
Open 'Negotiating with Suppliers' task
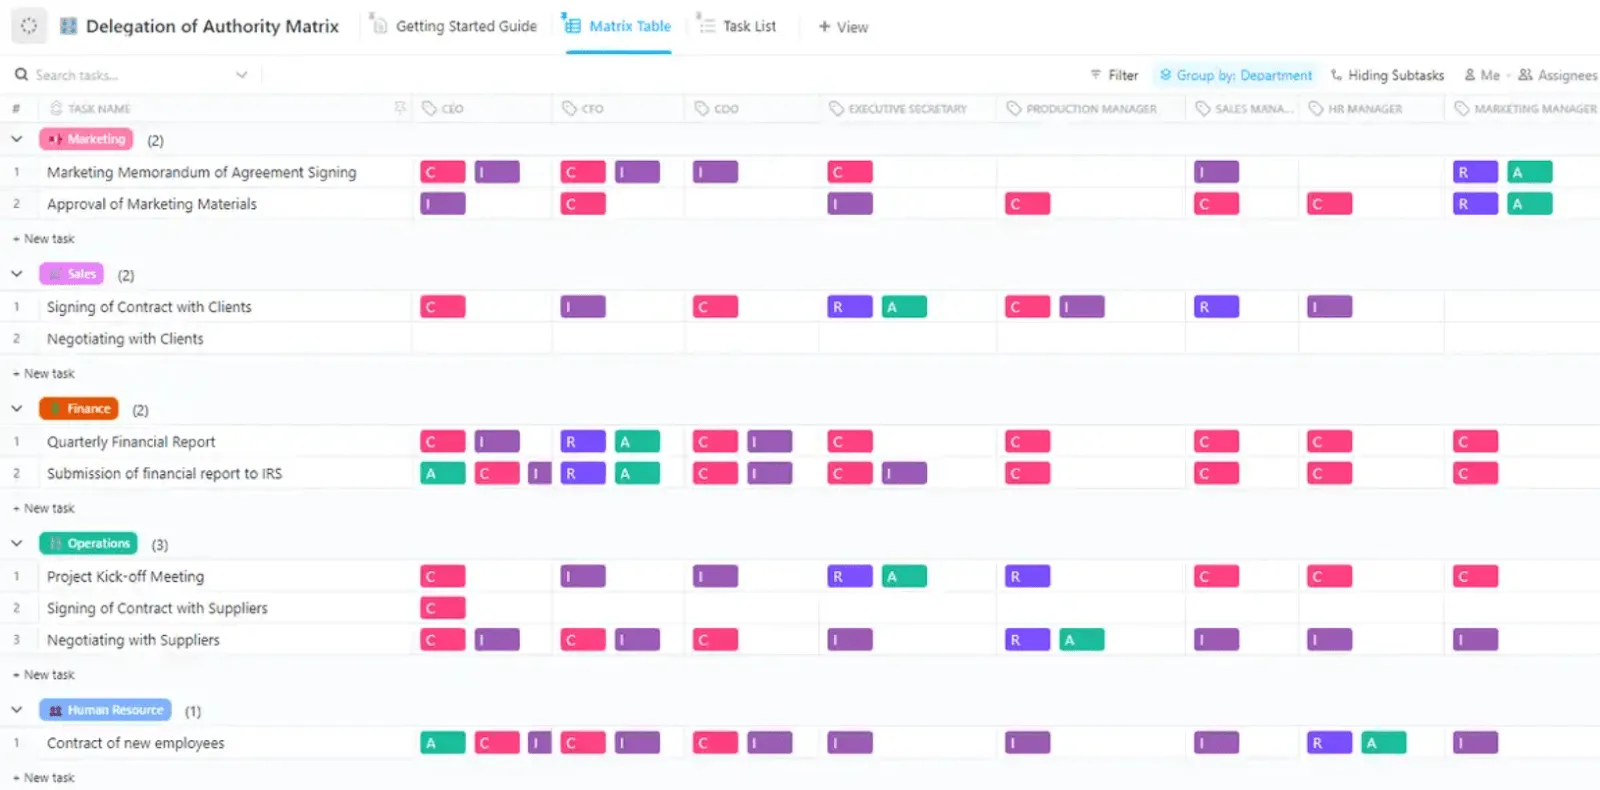pyautogui.click(x=133, y=640)
